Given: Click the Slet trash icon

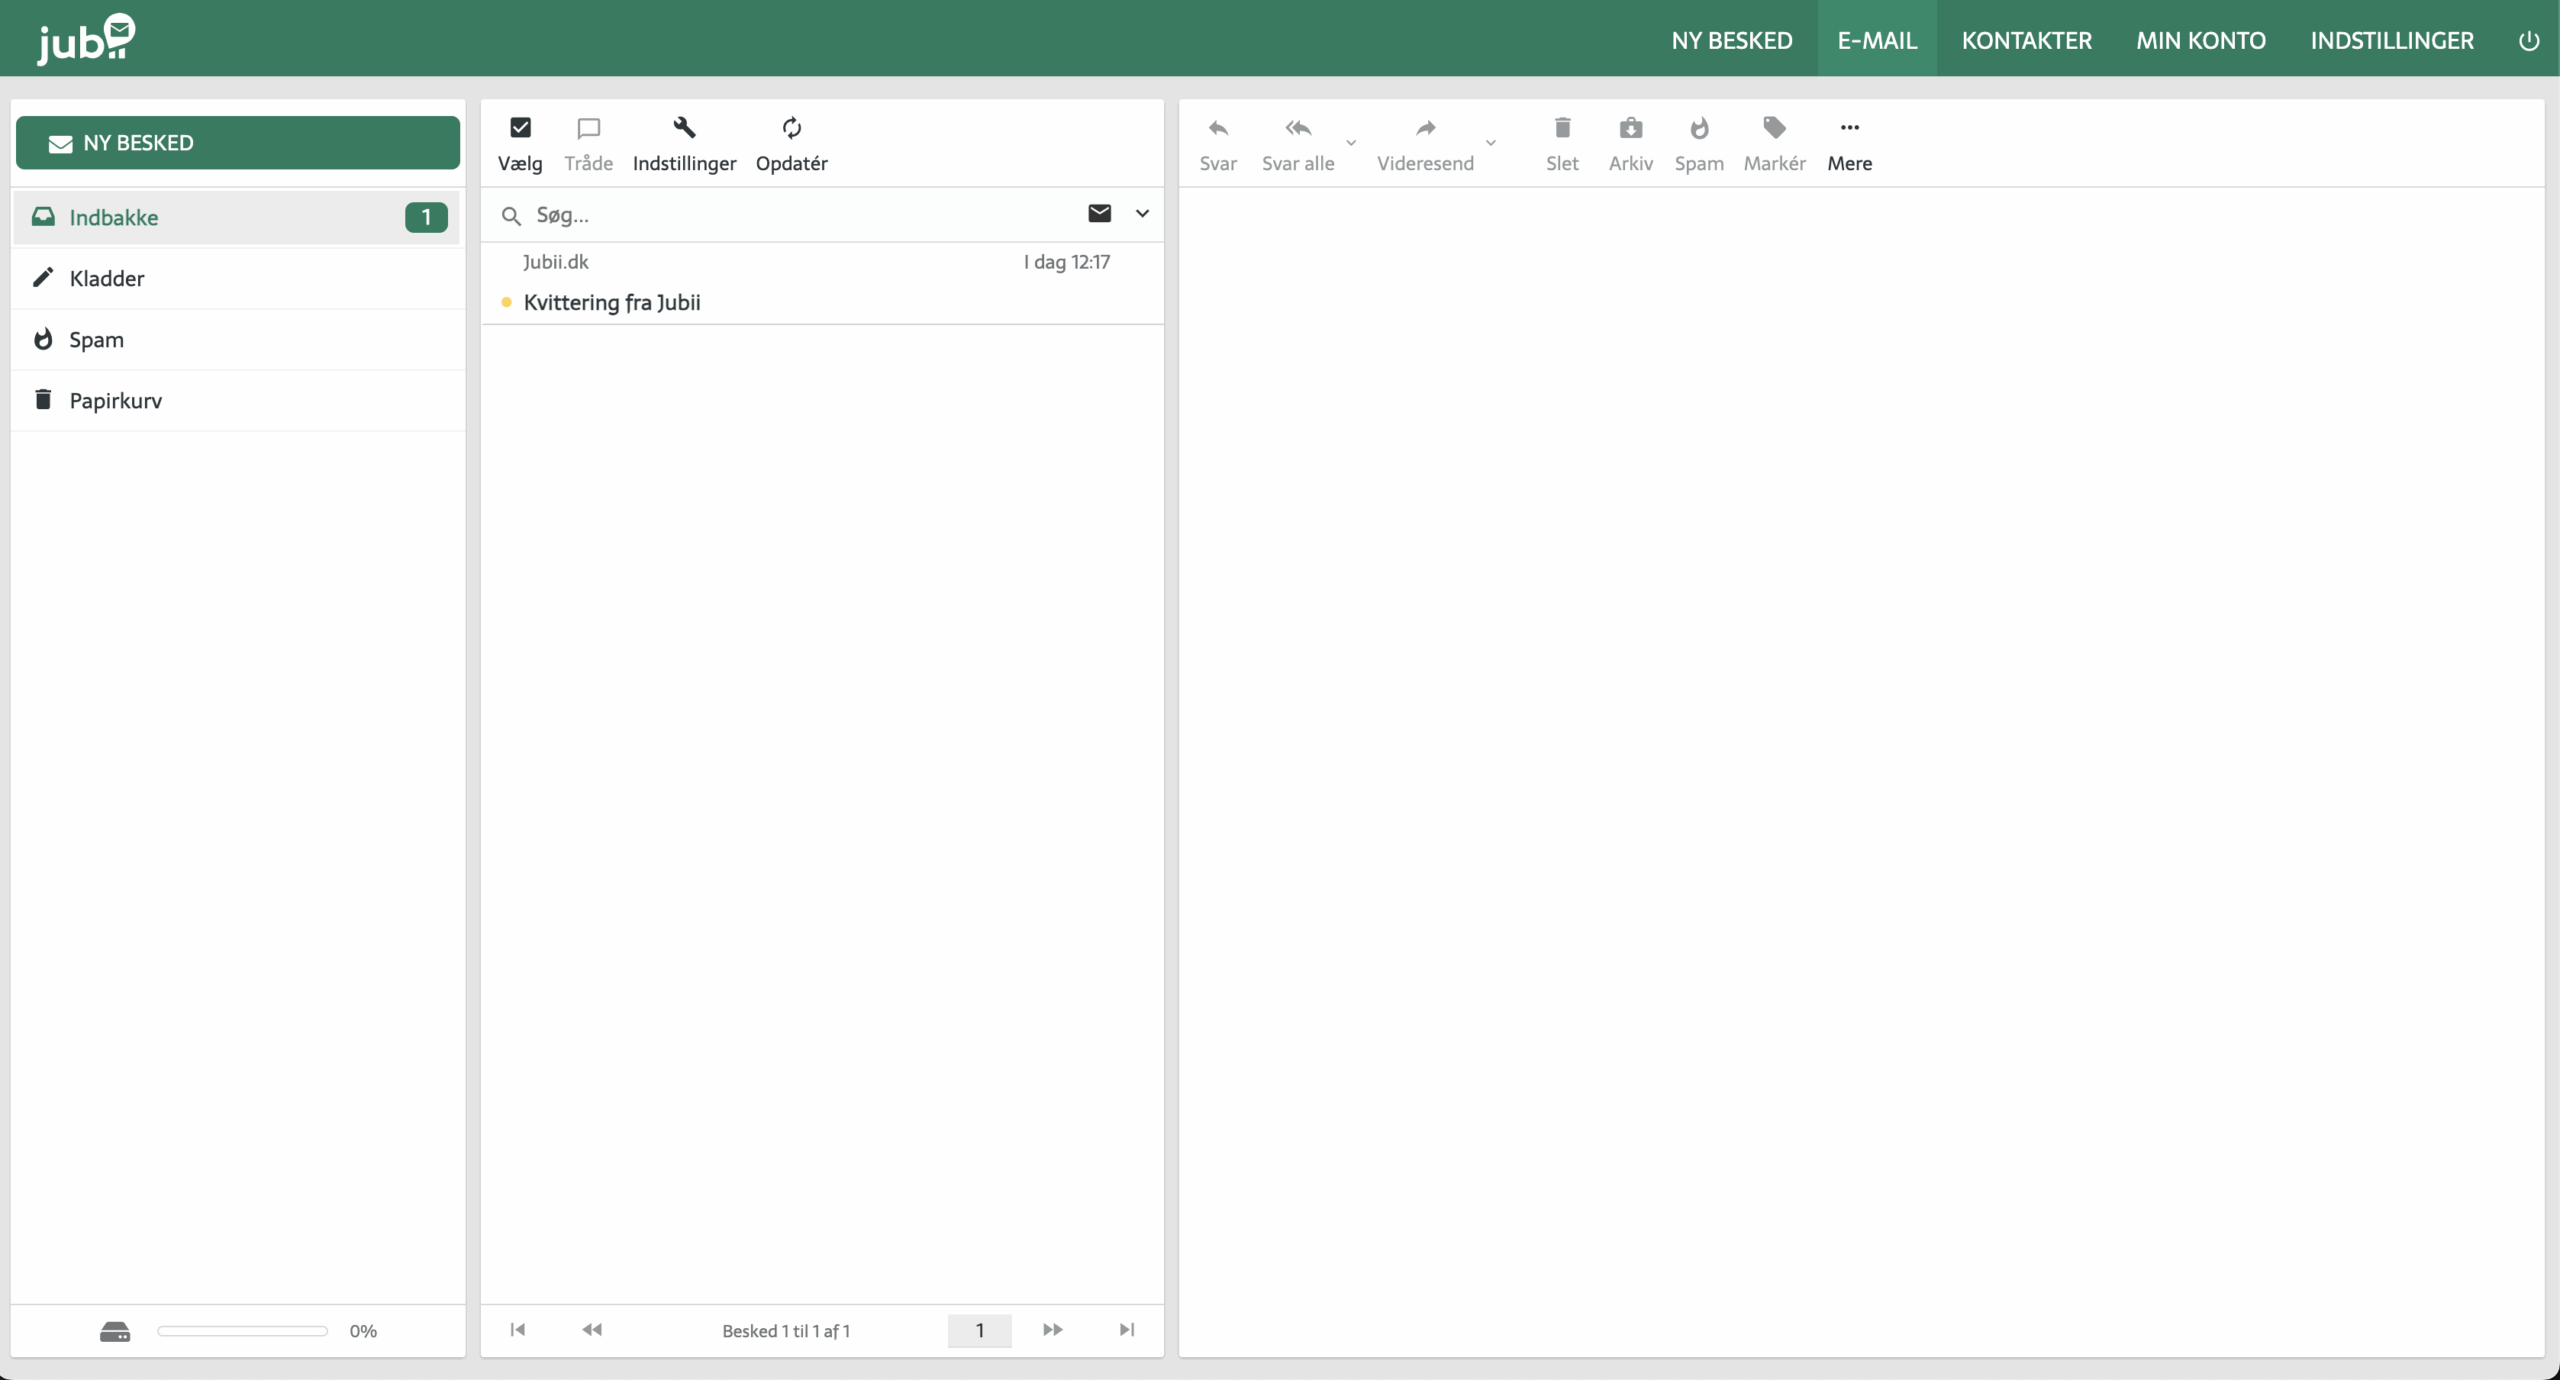Looking at the screenshot, I should coord(1561,129).
